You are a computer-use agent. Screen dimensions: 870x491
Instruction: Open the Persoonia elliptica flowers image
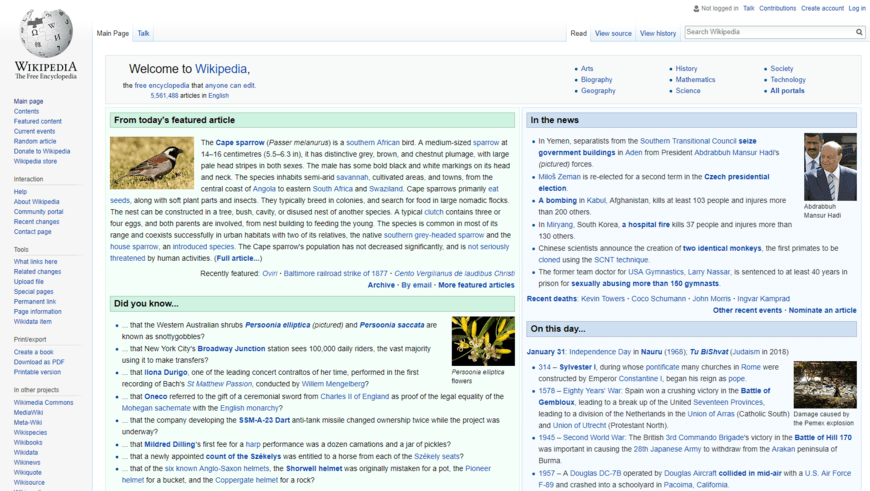pos(483,341)
